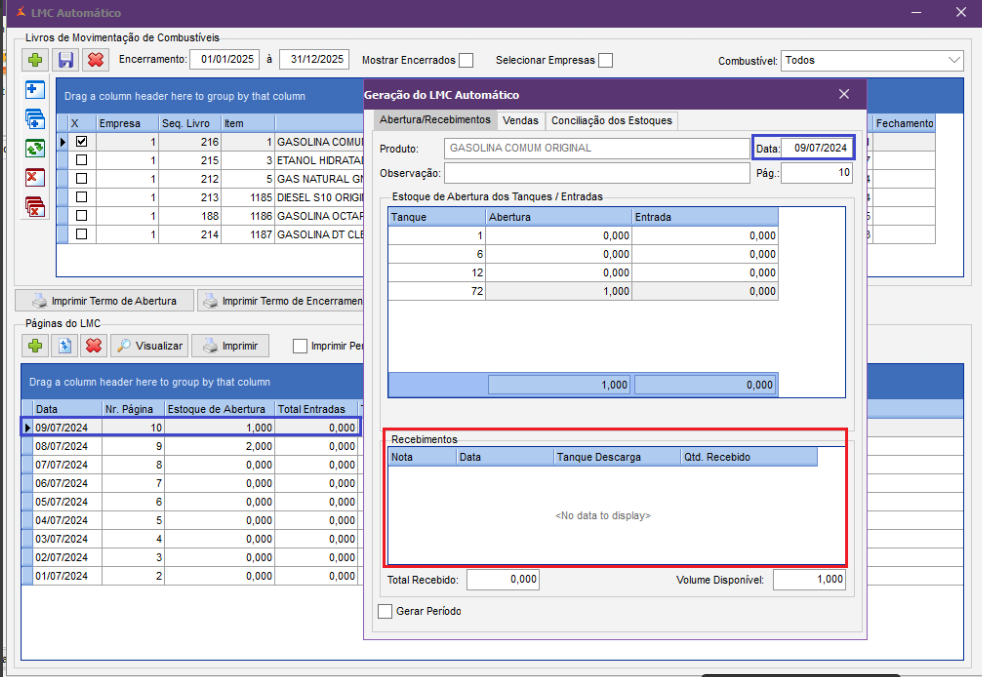
Task: Click the Observação text field
Action: point(597,173)
